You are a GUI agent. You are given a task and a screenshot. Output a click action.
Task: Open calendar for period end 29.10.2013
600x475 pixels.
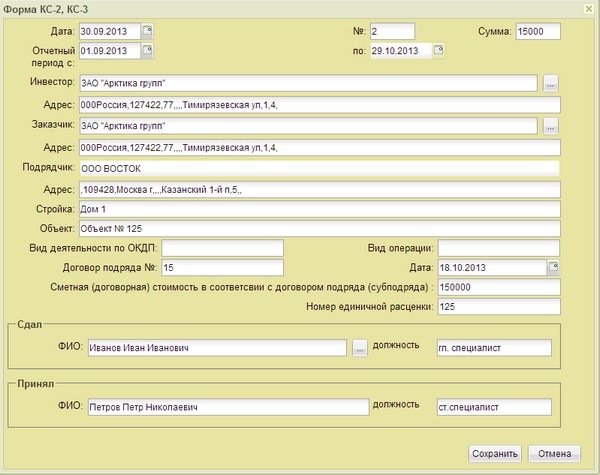pyautogui.click(x=439, y=50)
